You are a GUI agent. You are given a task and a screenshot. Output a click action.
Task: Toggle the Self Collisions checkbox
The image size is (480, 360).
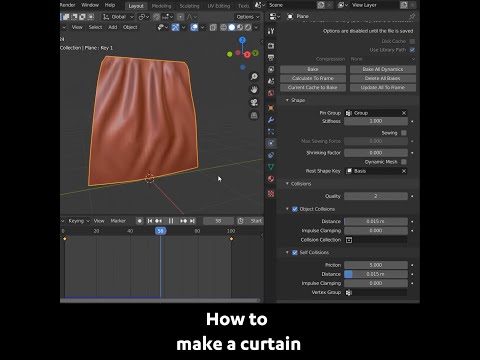pos(295,252)
